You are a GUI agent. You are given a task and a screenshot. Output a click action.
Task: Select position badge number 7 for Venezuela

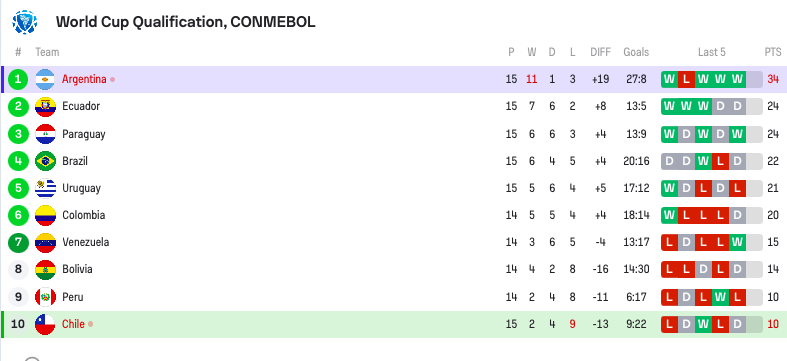[19, 243]
